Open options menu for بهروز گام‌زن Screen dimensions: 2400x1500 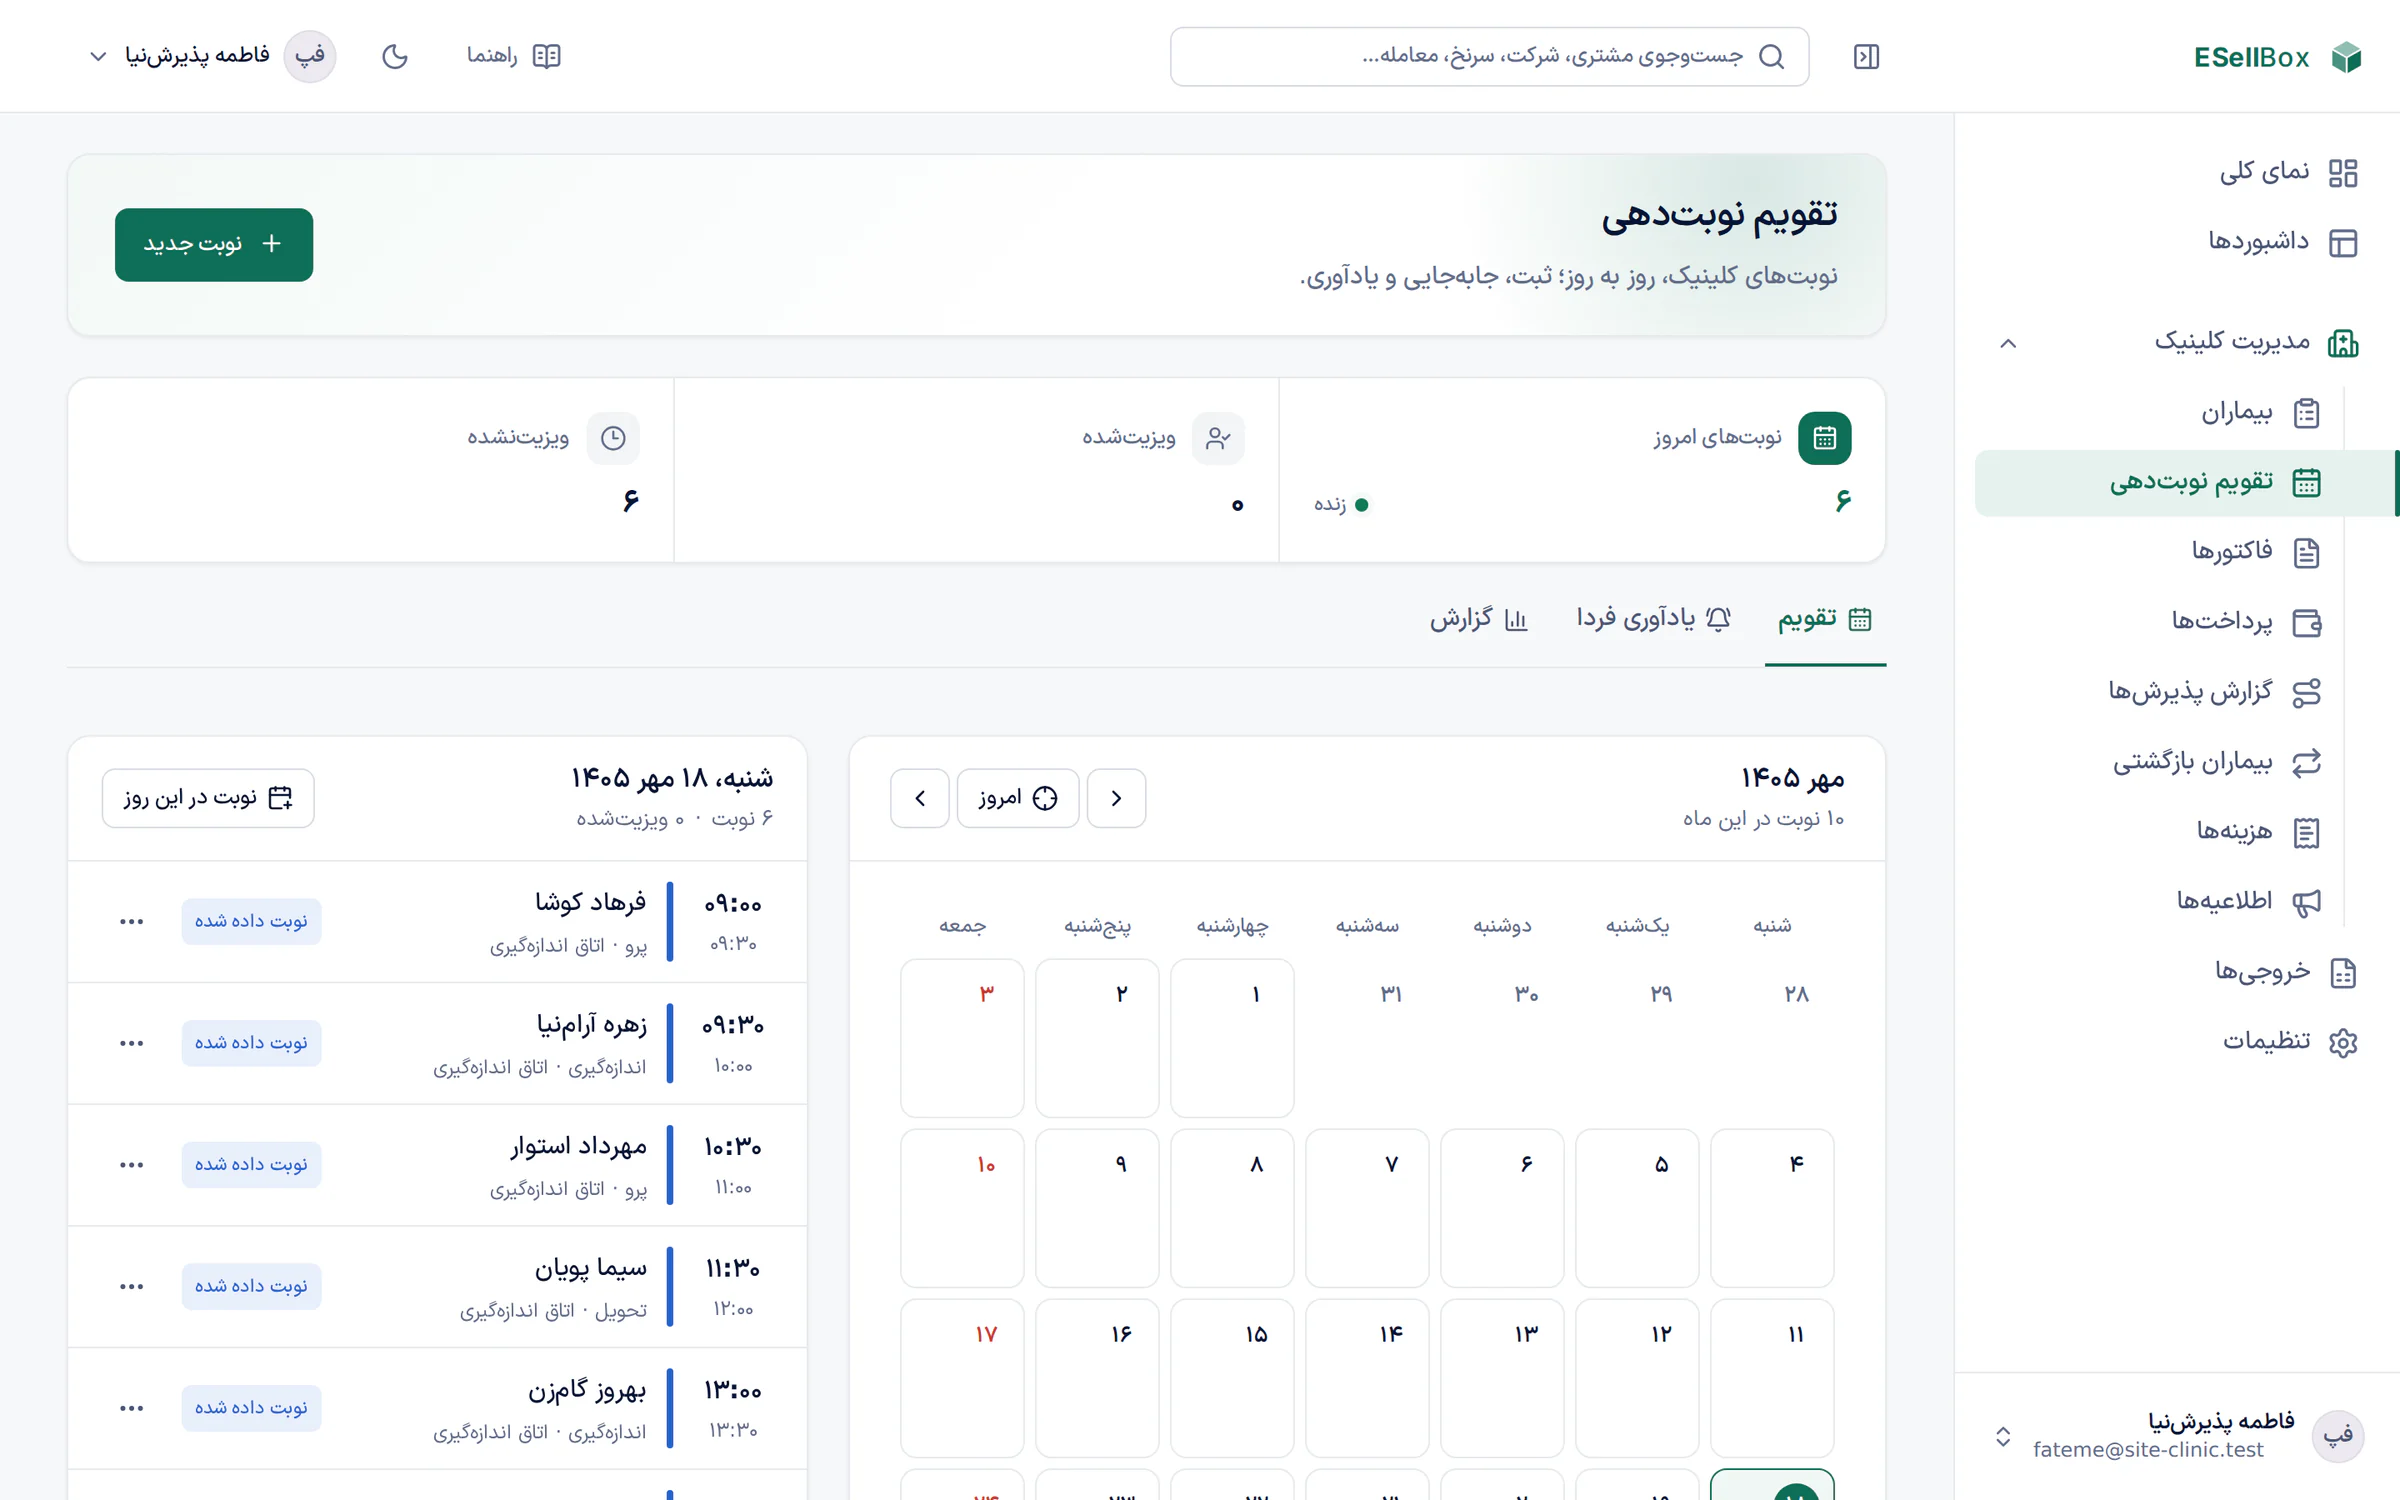click(x=131, y=1408)
